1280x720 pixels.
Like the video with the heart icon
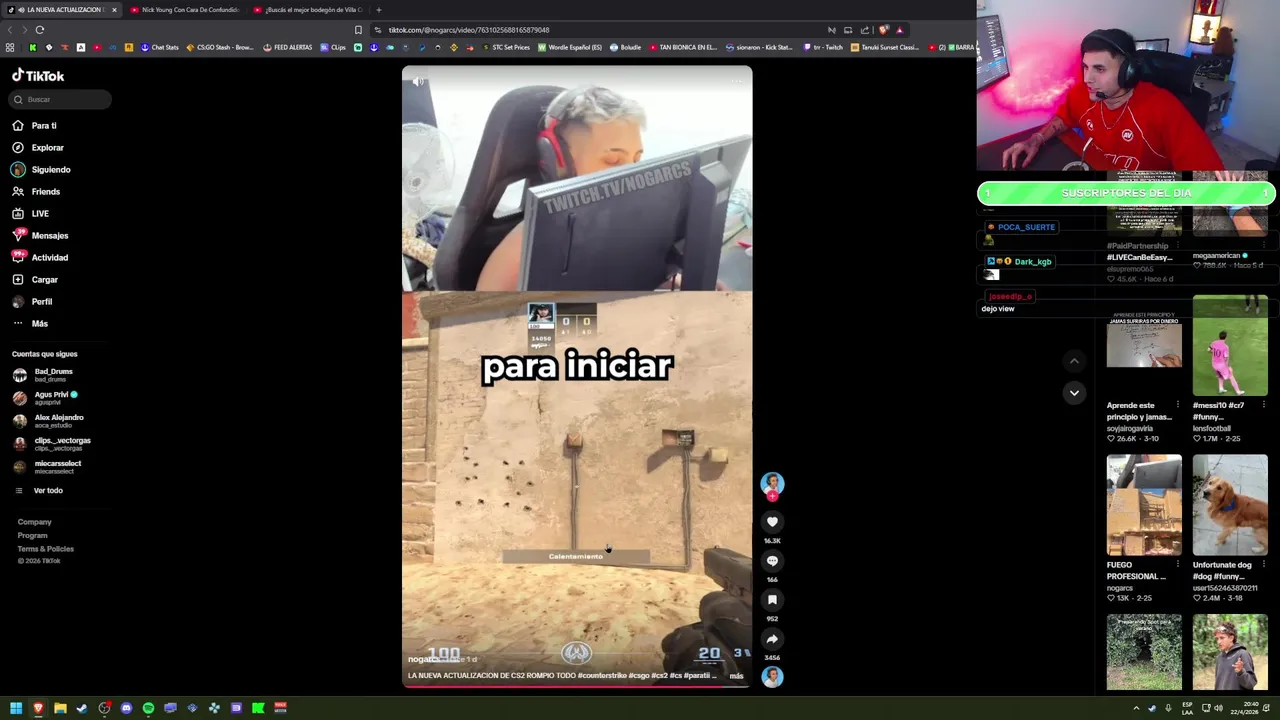pos(772,522)
